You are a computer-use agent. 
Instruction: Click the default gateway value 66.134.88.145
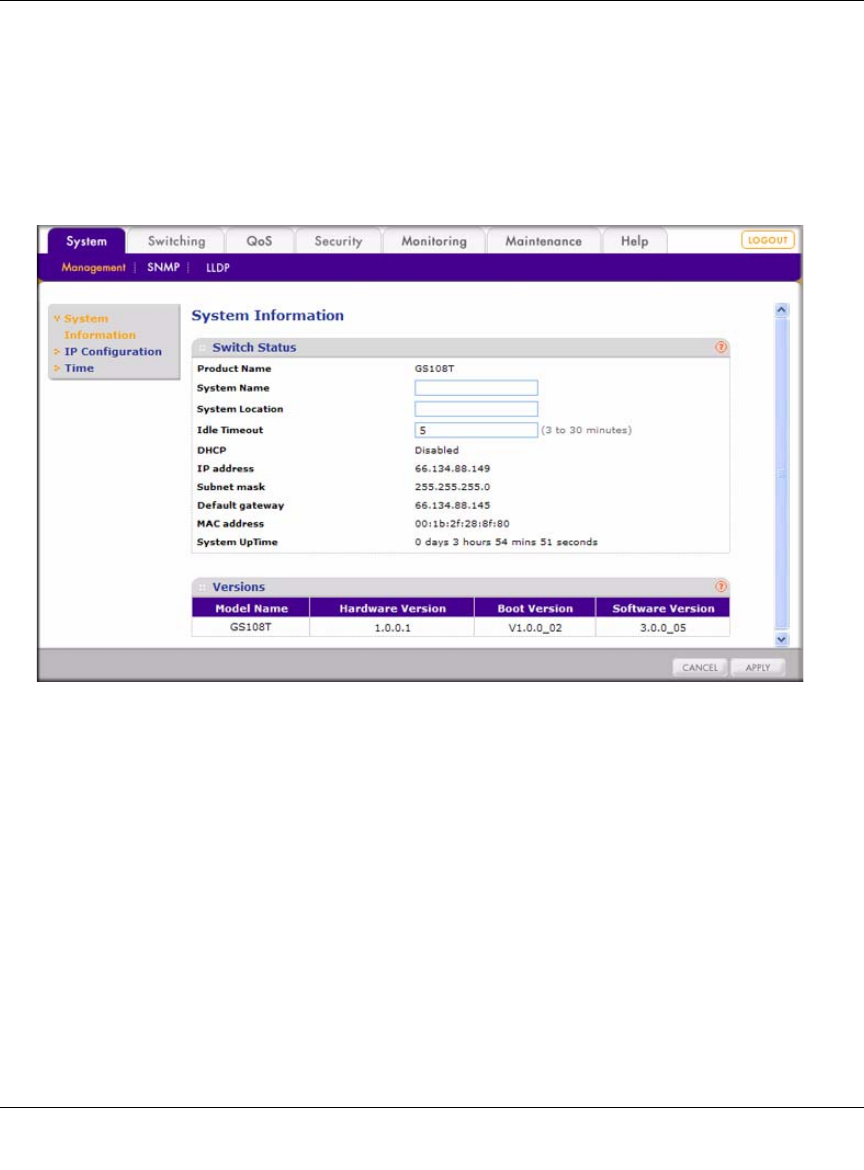452,505
